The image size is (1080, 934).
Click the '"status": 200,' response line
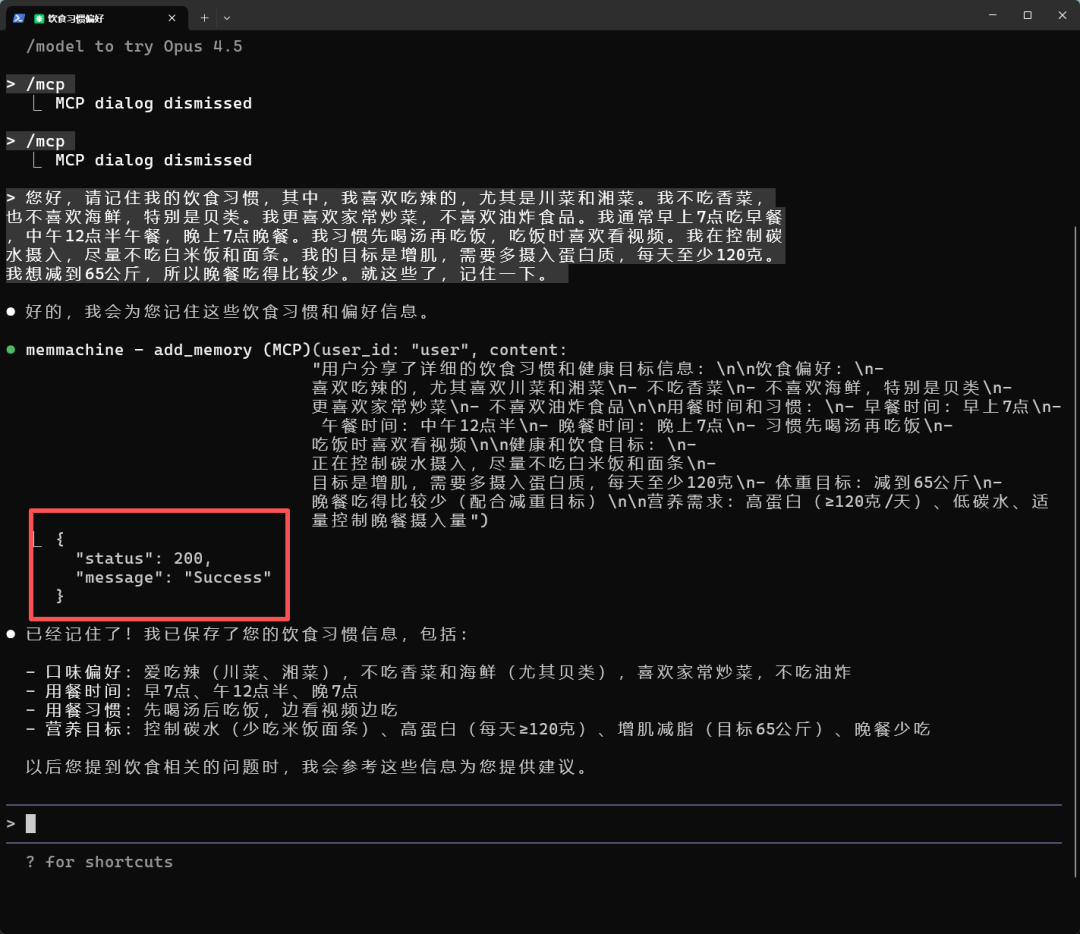(x=143, y=558)
